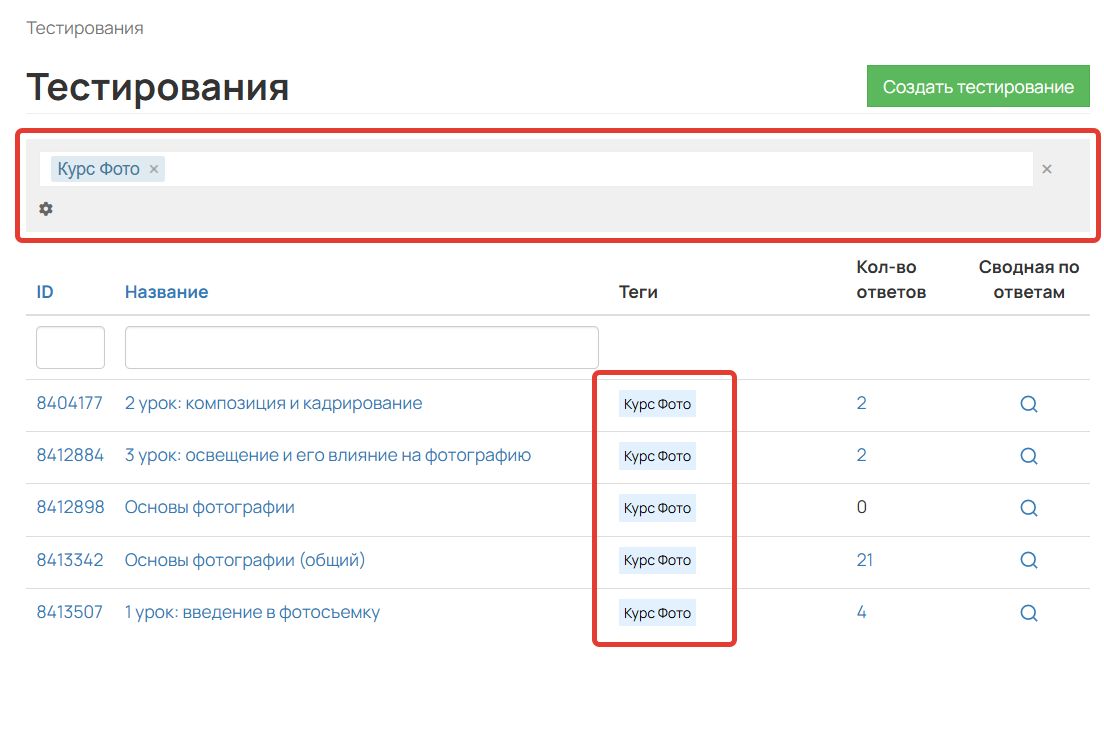Open summary for '3 урок: освещение и его влияние'
The height and width of the screenshot is (750, 1104).
pos(1029,456)
